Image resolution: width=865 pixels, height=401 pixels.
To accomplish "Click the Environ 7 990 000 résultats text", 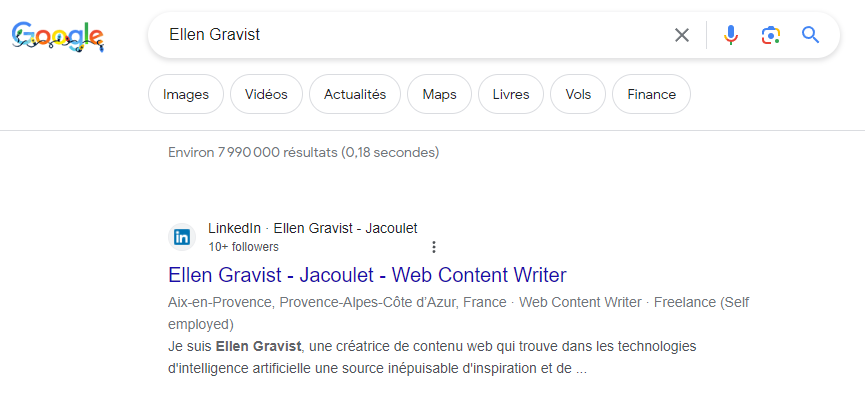I will click(x=303, y=152).
